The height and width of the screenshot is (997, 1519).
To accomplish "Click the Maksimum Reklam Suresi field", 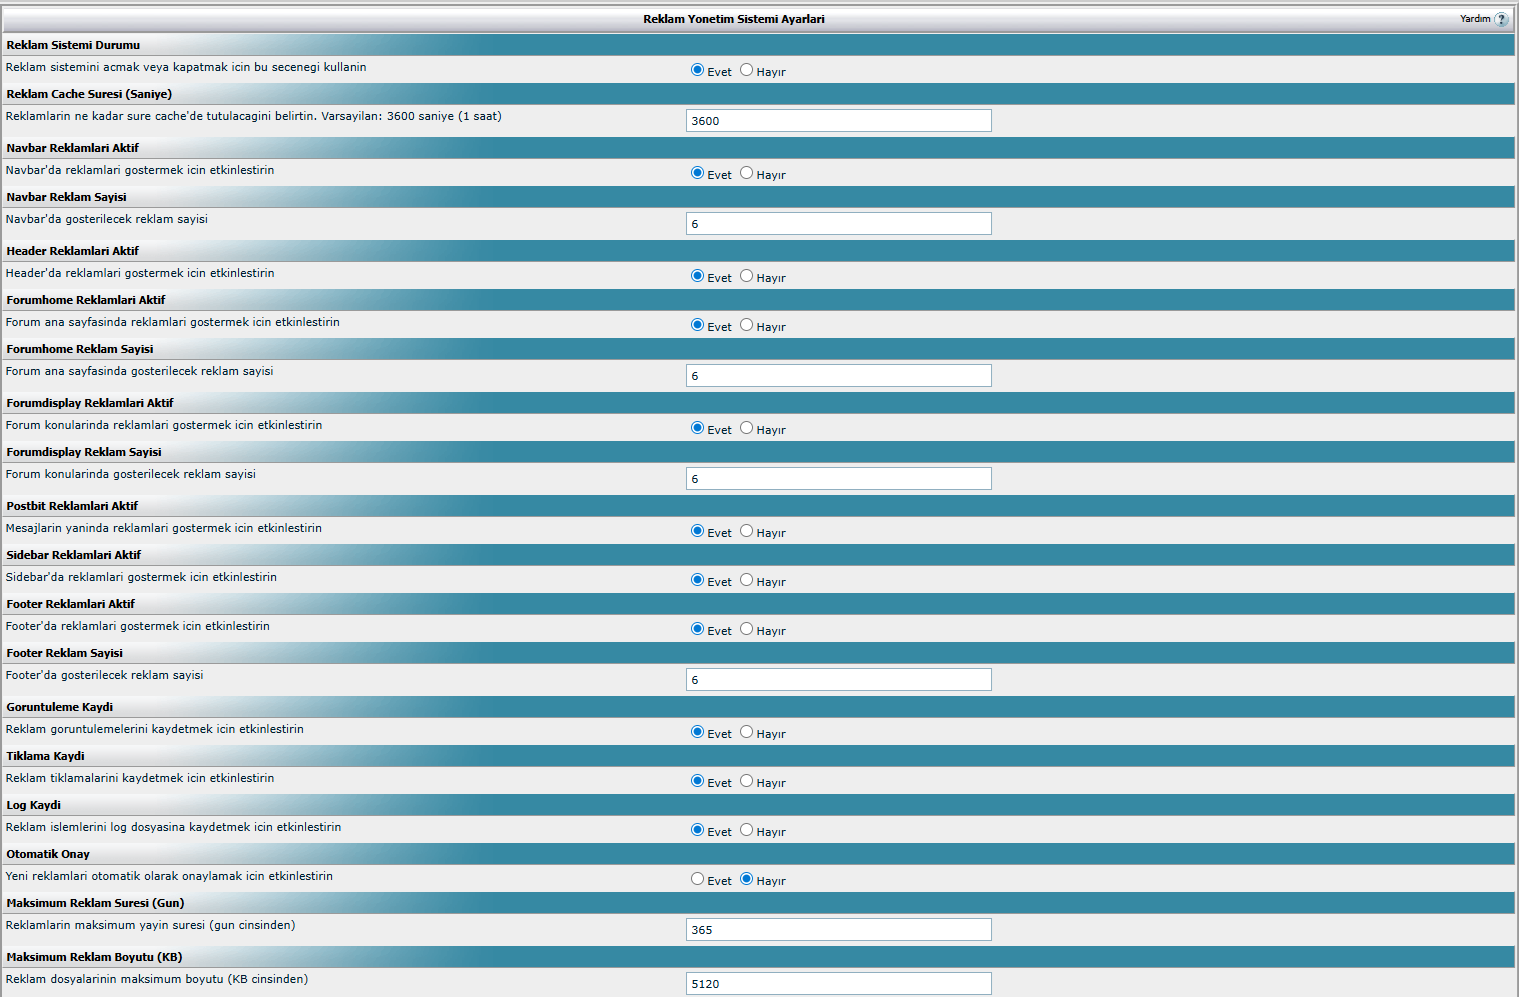I will pos(838,930).
